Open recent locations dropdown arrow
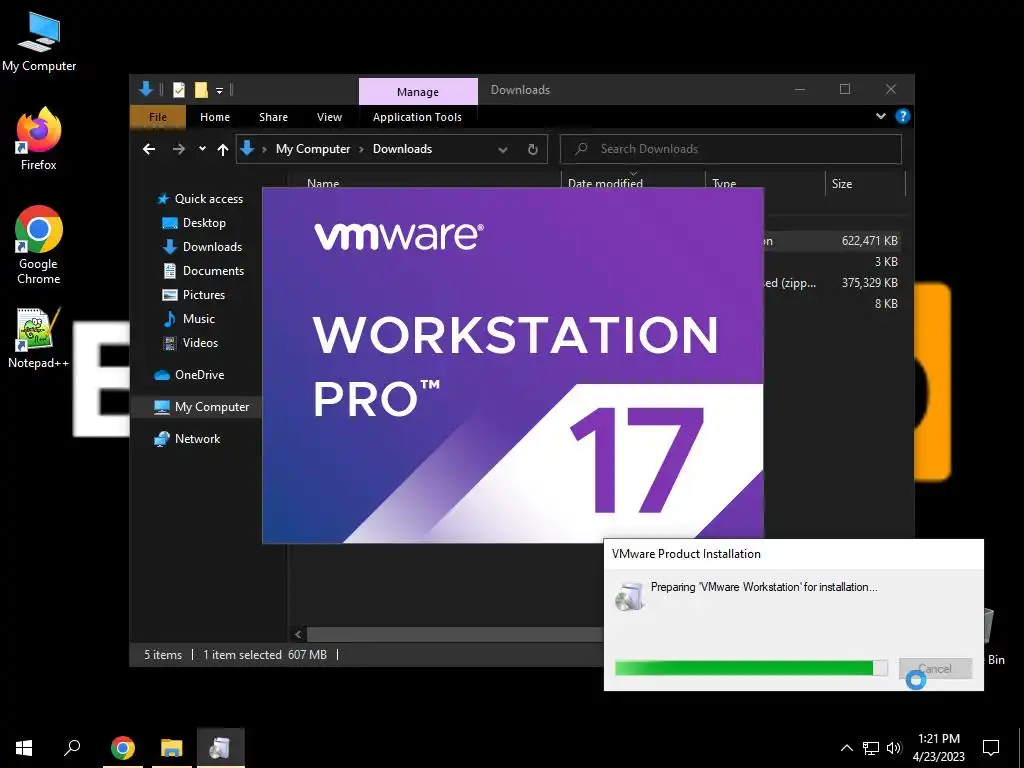 click(x=202, y=149)
